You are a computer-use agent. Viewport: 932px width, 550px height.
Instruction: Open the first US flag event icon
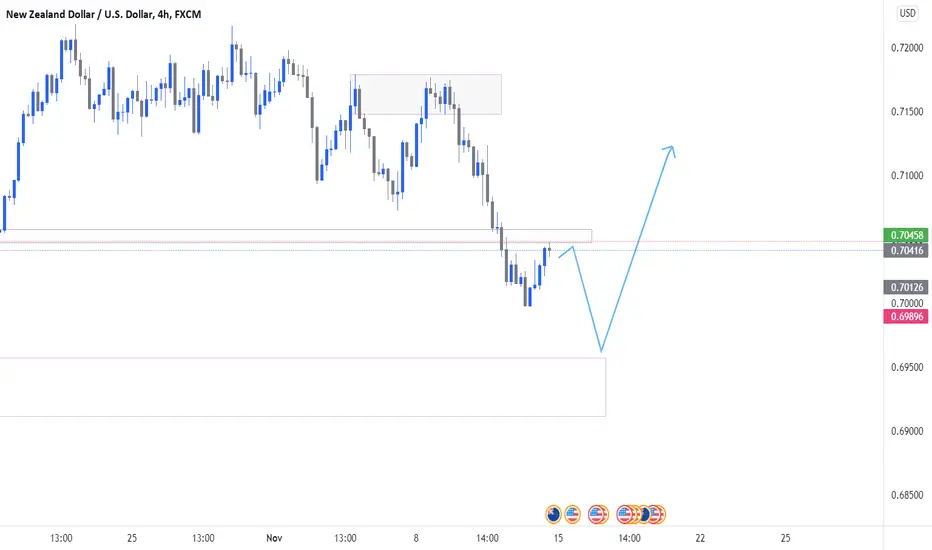(x=572, y=514)
